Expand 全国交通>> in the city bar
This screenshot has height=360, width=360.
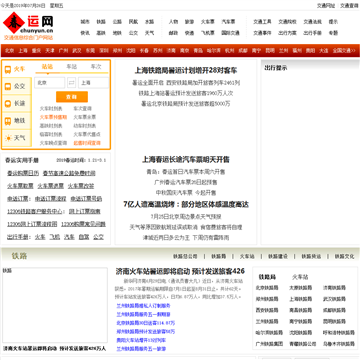pyautogui.click(x=344, y=51)
